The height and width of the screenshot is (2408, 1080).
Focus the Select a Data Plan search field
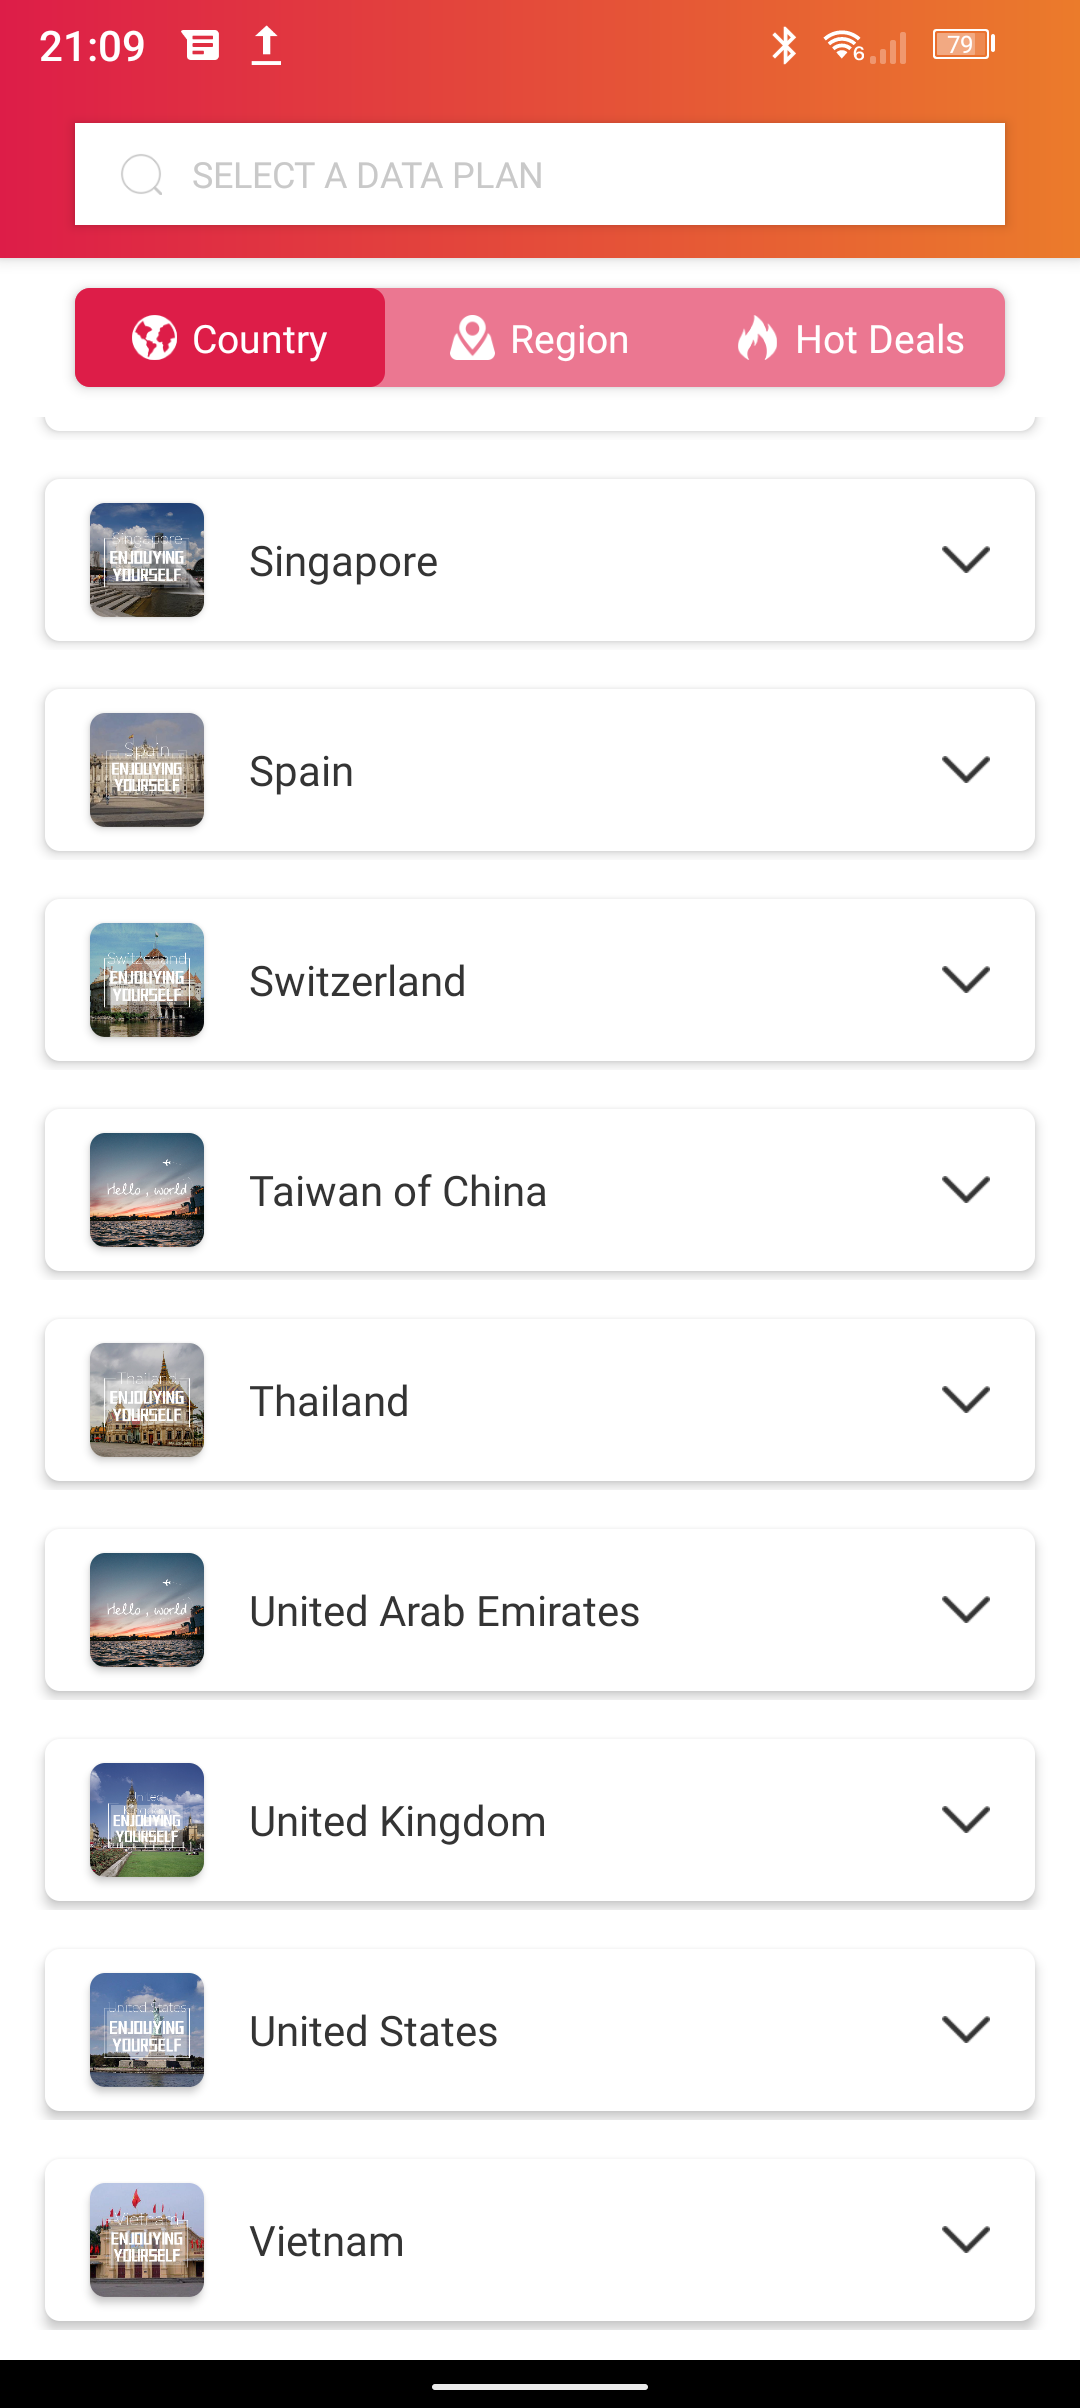tap(540, 175)
